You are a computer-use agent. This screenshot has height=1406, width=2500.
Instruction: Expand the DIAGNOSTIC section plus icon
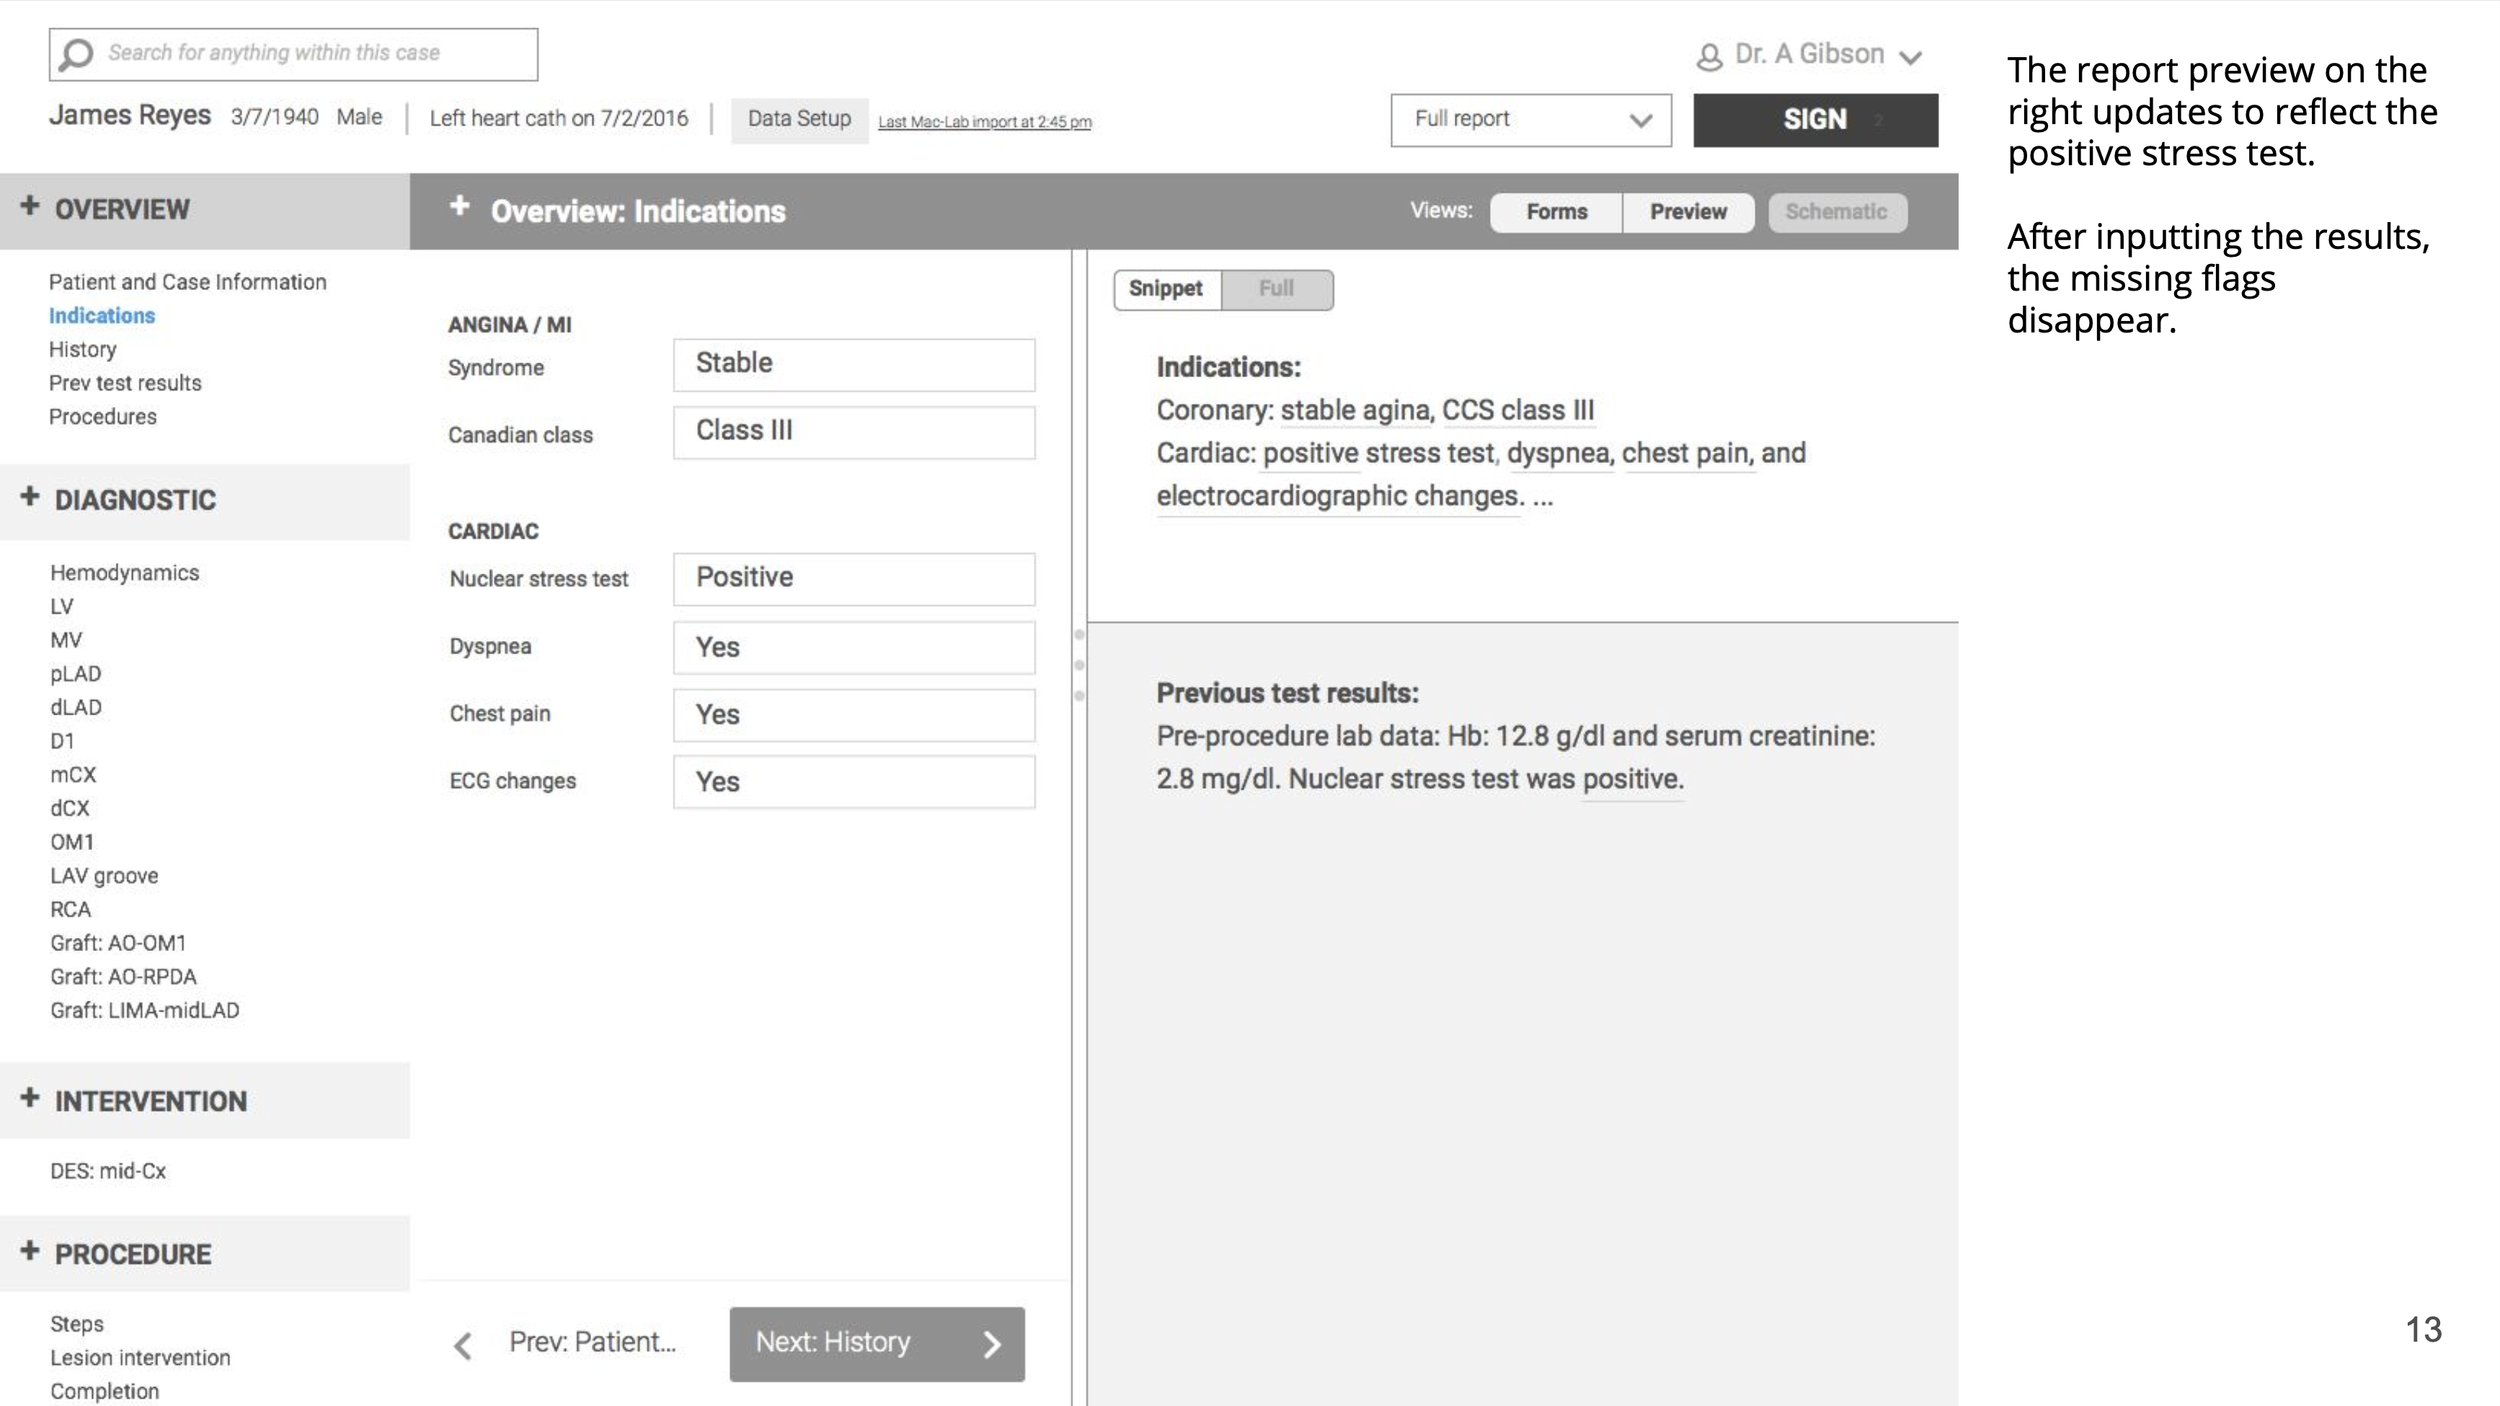pos(30,497)
